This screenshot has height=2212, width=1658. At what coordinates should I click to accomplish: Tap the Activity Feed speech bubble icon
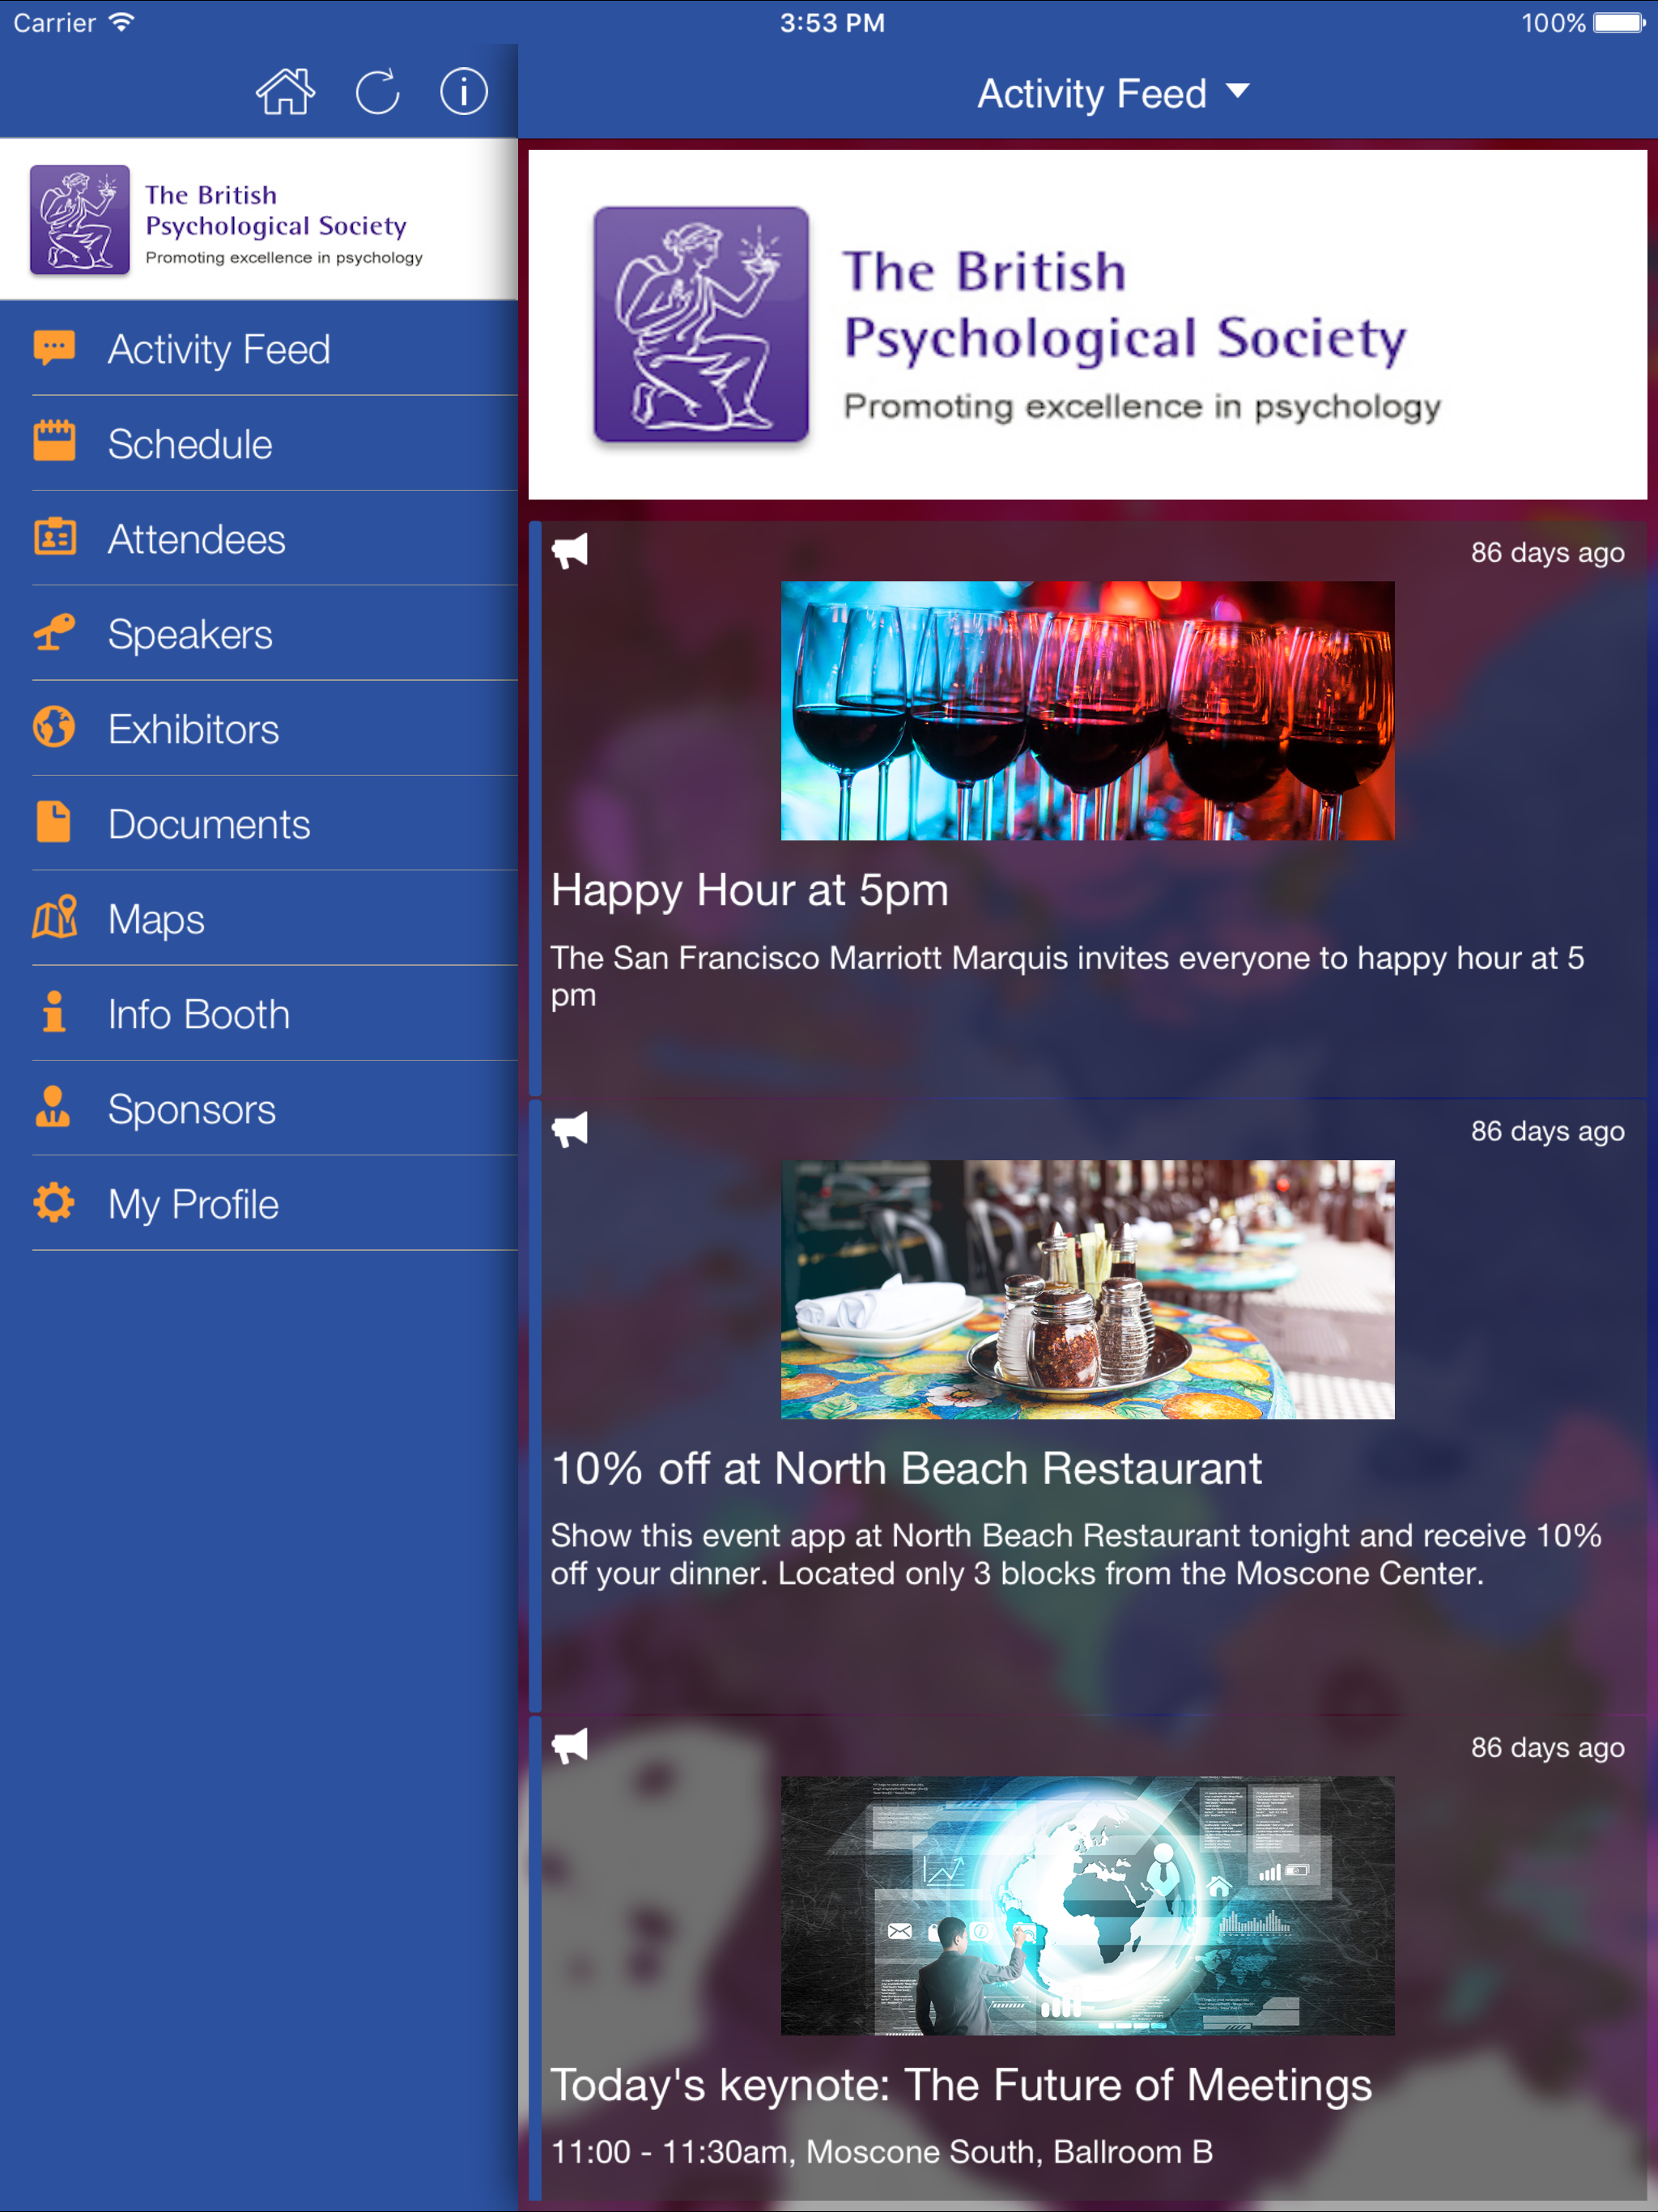(x=54, y=348)
